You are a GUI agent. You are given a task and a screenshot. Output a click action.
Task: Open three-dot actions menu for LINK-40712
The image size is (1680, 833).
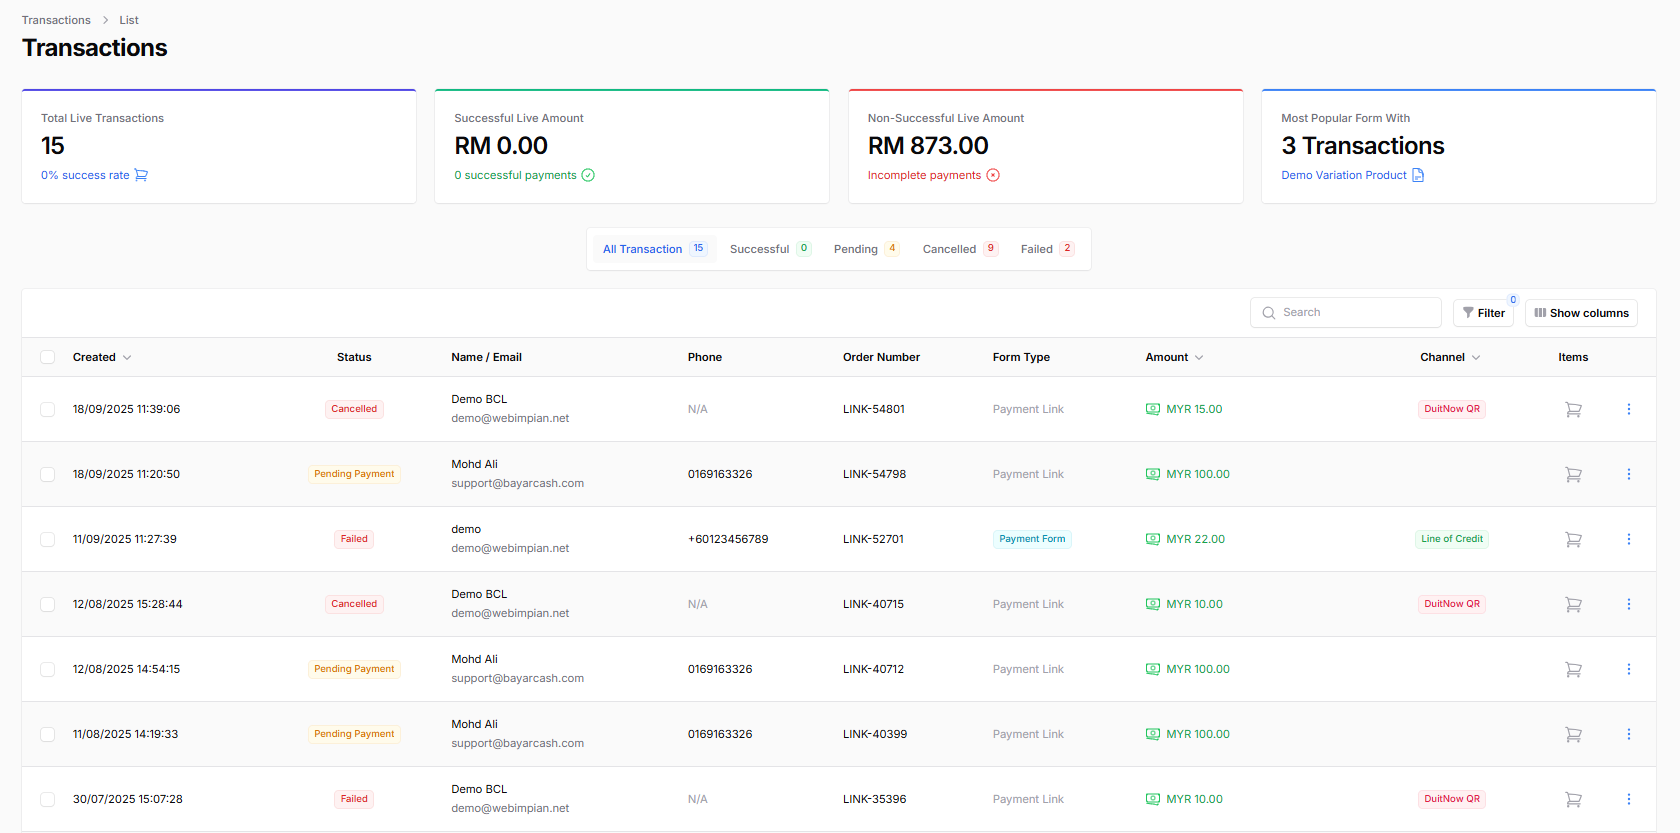(1628, 669)
